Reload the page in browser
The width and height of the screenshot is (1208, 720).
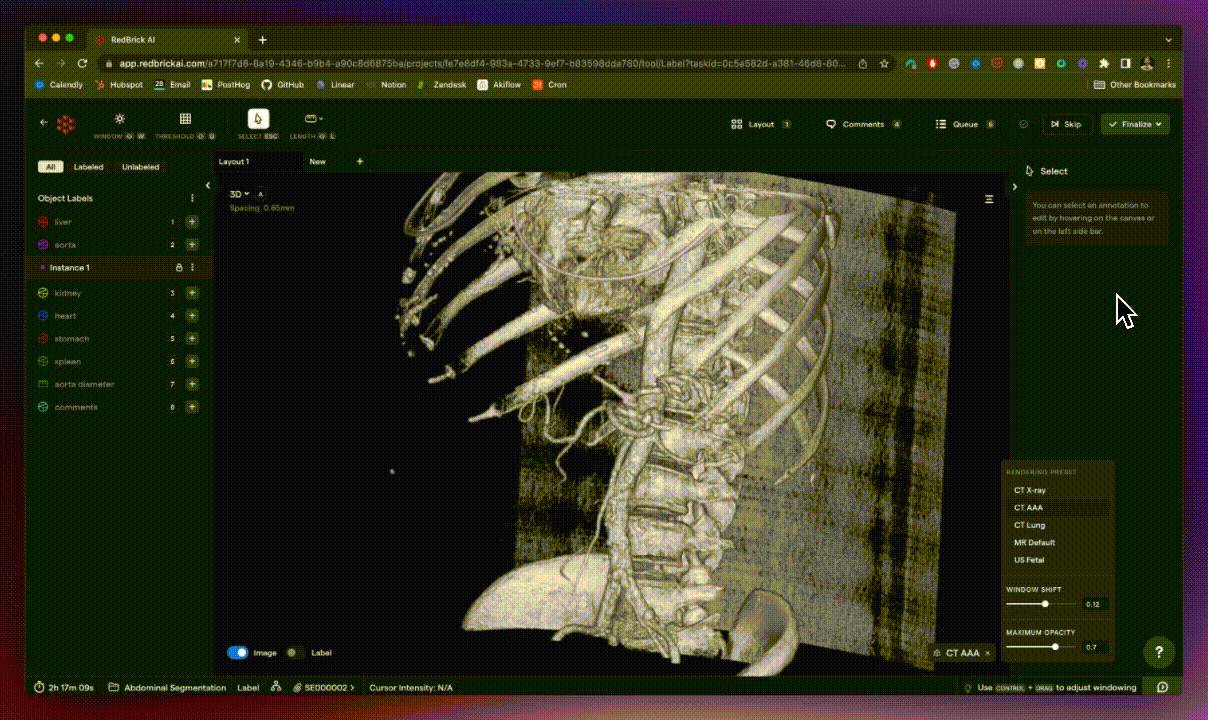(82, 63)
